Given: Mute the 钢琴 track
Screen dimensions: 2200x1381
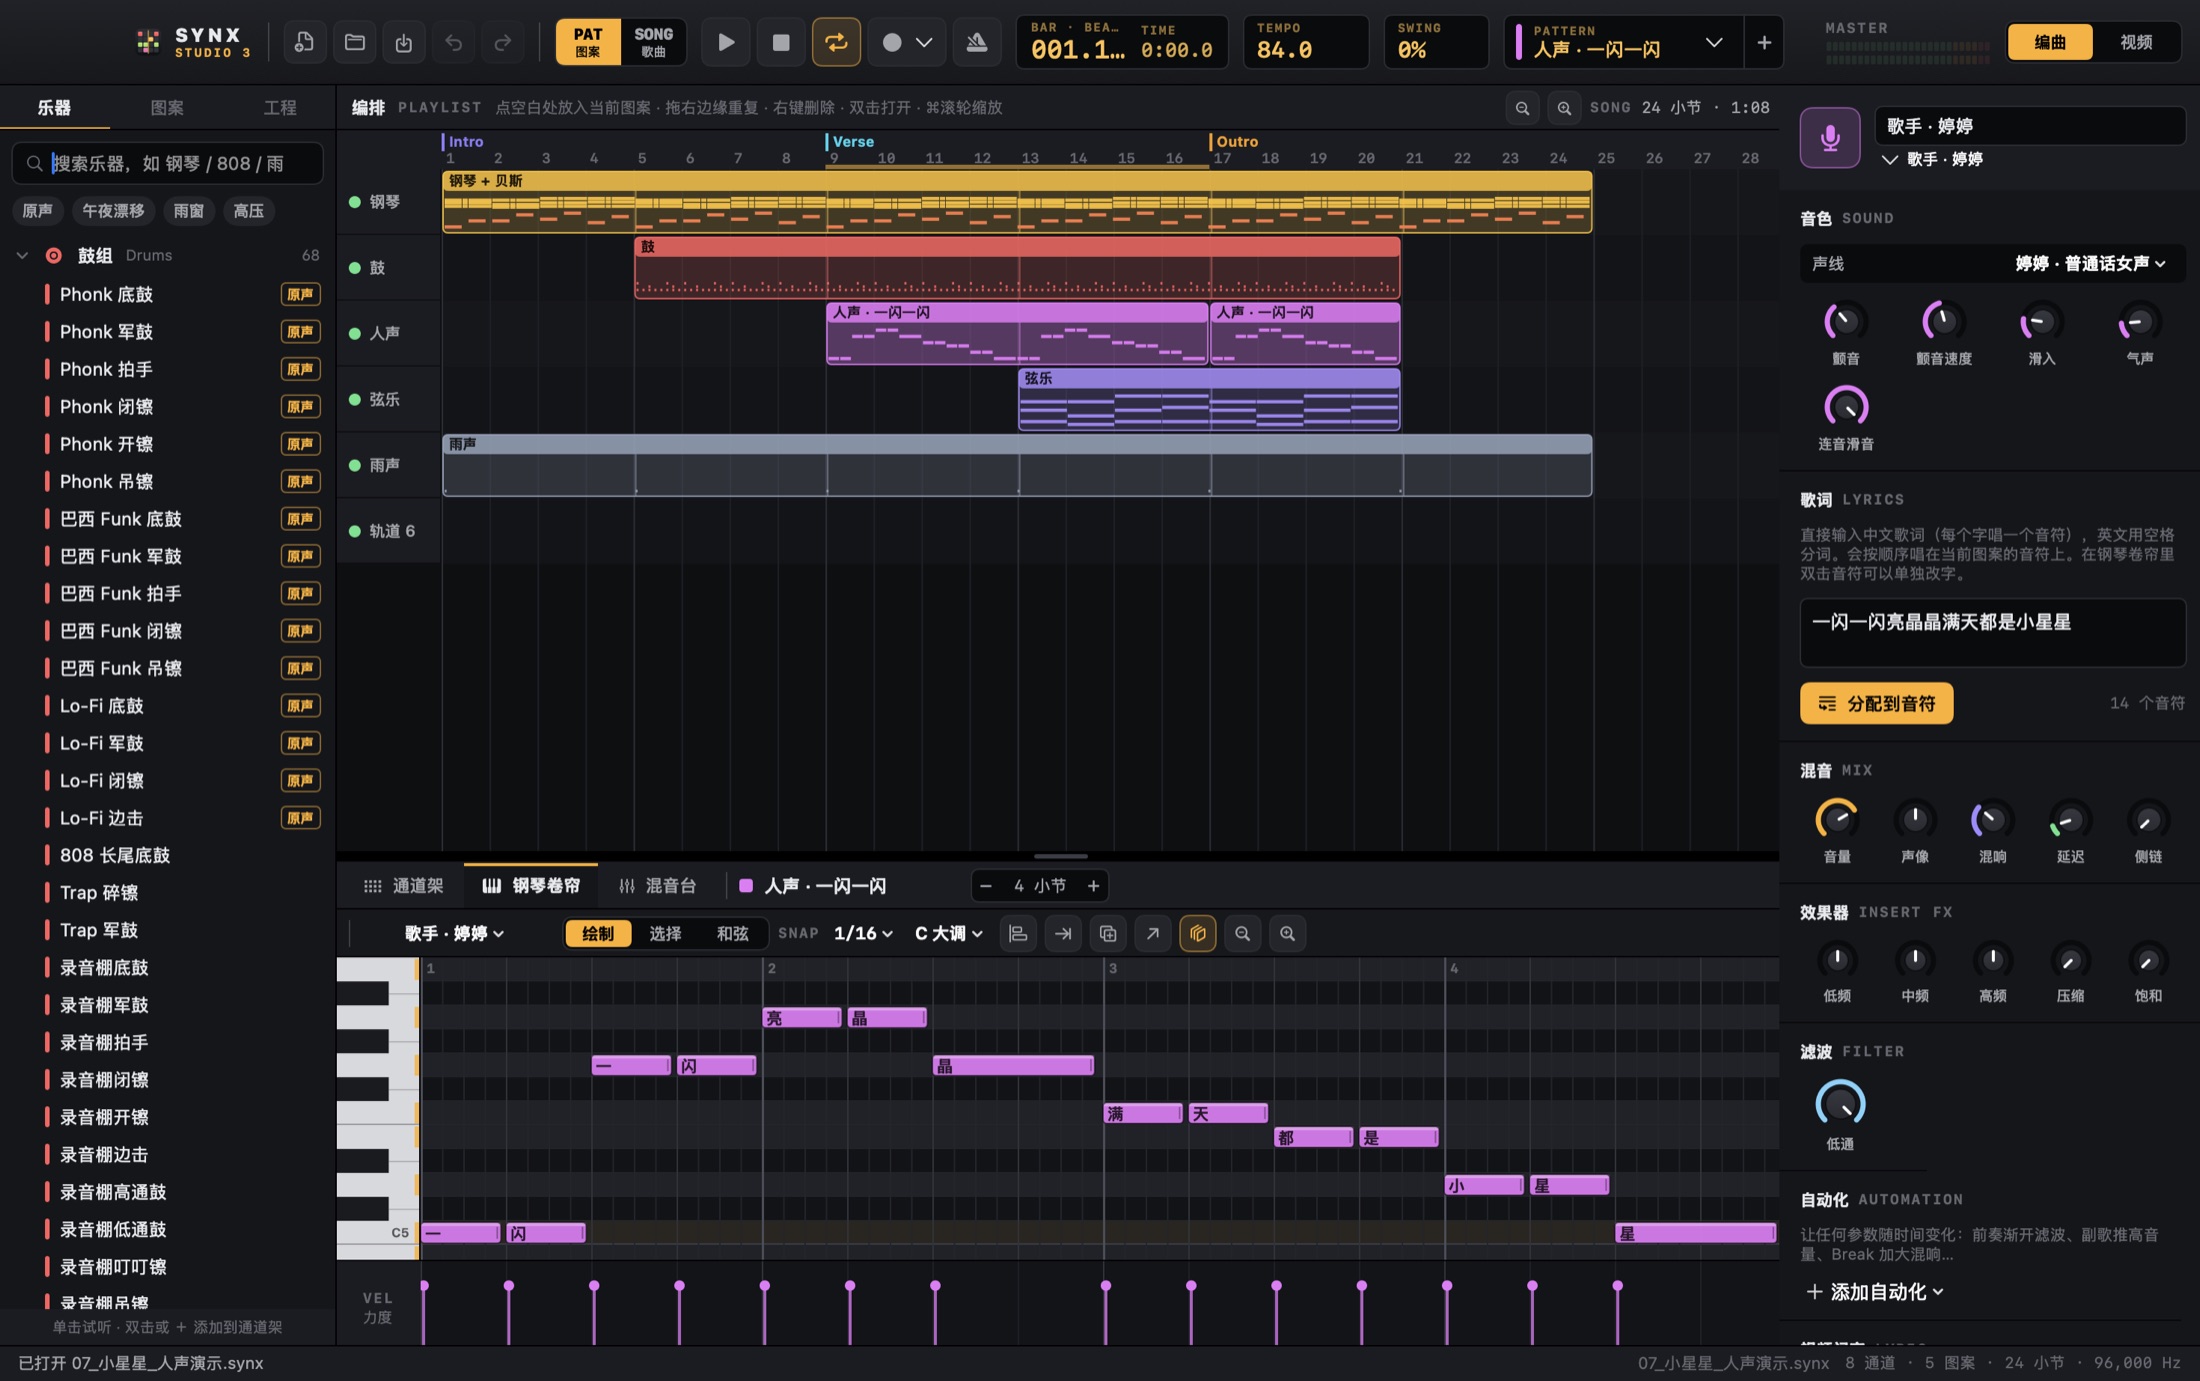Looking at the screenshot, I should click(354, 202).
